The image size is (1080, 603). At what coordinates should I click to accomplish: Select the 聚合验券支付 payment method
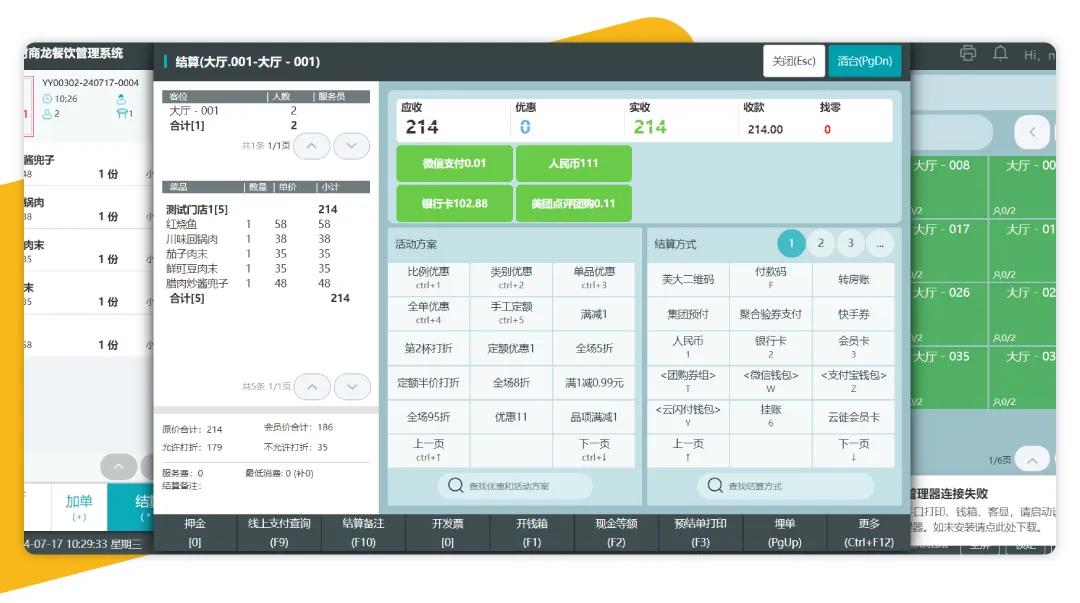pyautogui.click(x=771, y=314)
